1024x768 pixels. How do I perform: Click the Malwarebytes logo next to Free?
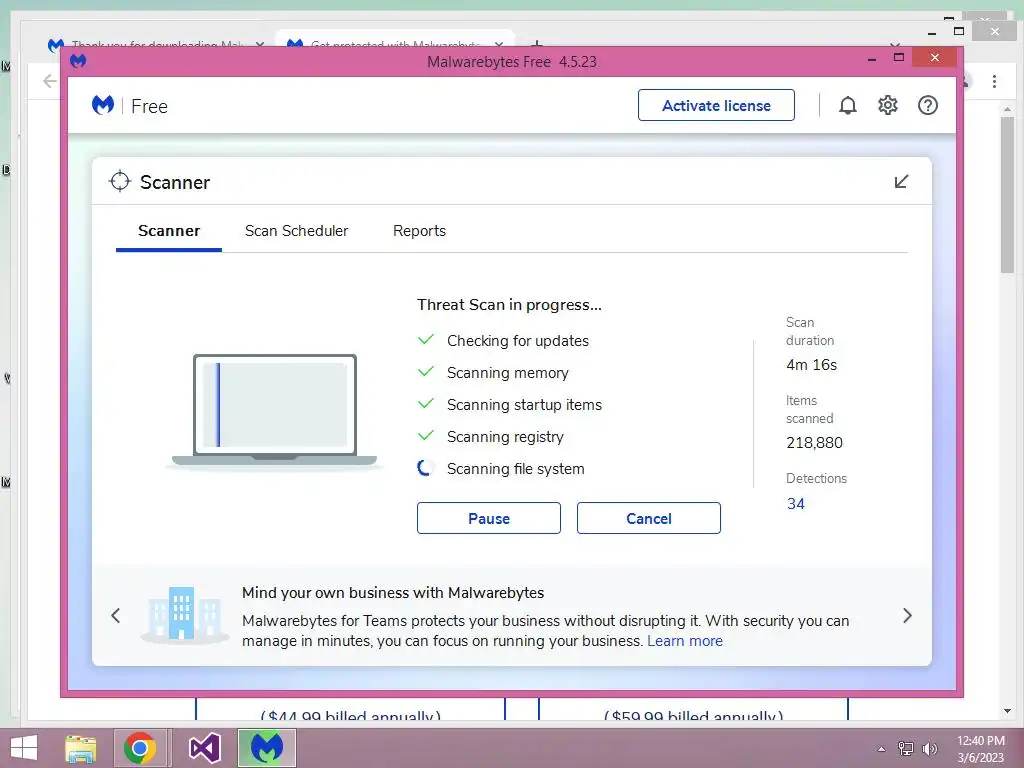click(103, 105)
